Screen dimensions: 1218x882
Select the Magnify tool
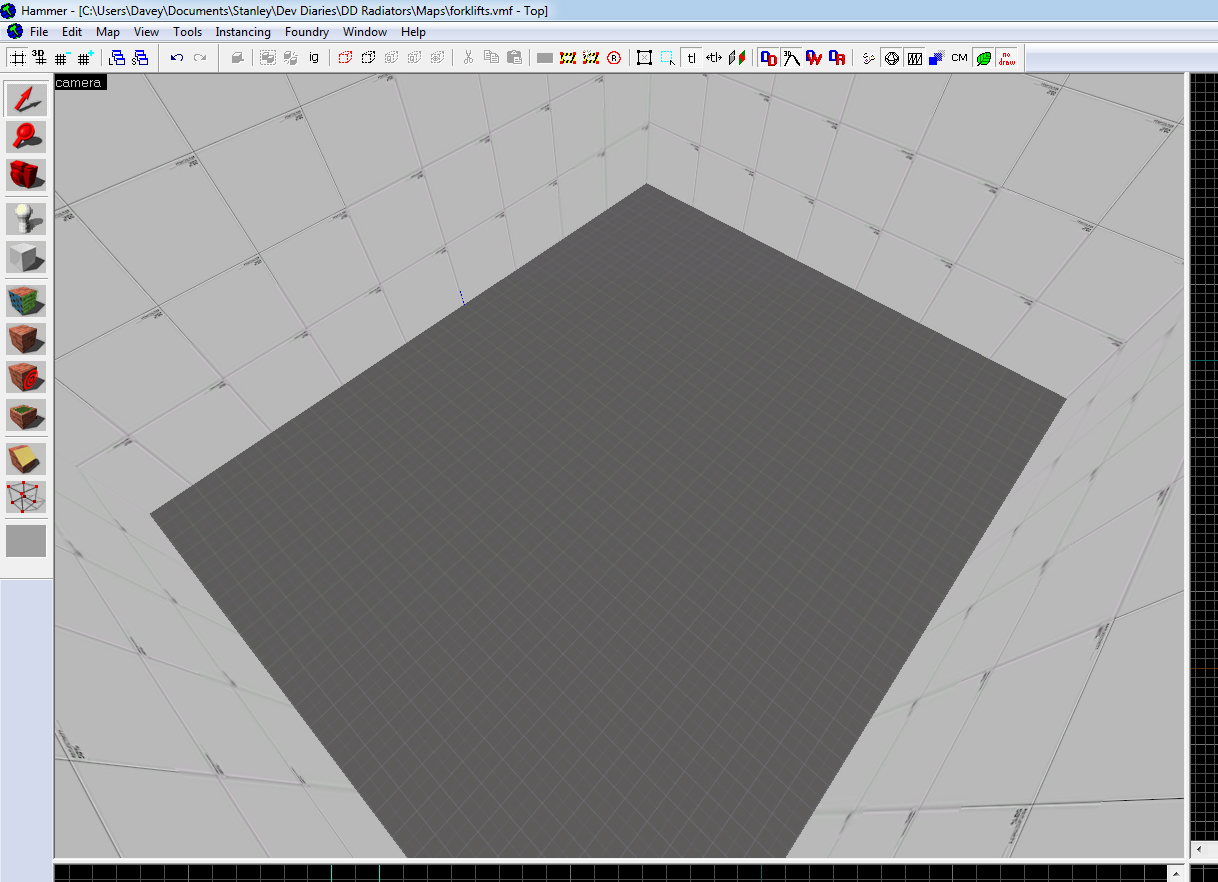point(26,137)
